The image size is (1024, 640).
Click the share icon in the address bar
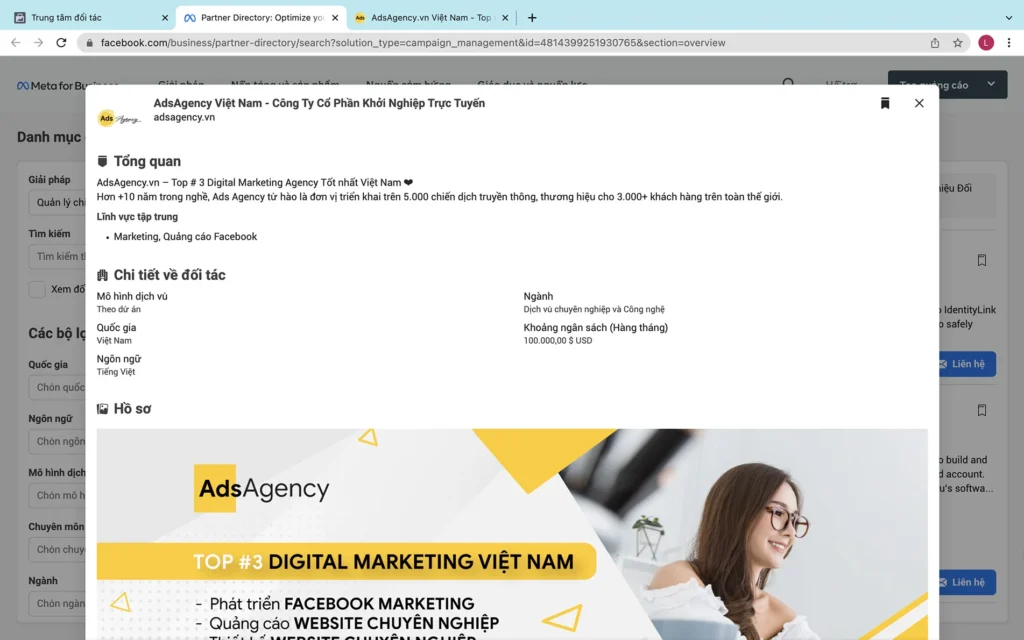pyautogui.click(x=935, y=43)
